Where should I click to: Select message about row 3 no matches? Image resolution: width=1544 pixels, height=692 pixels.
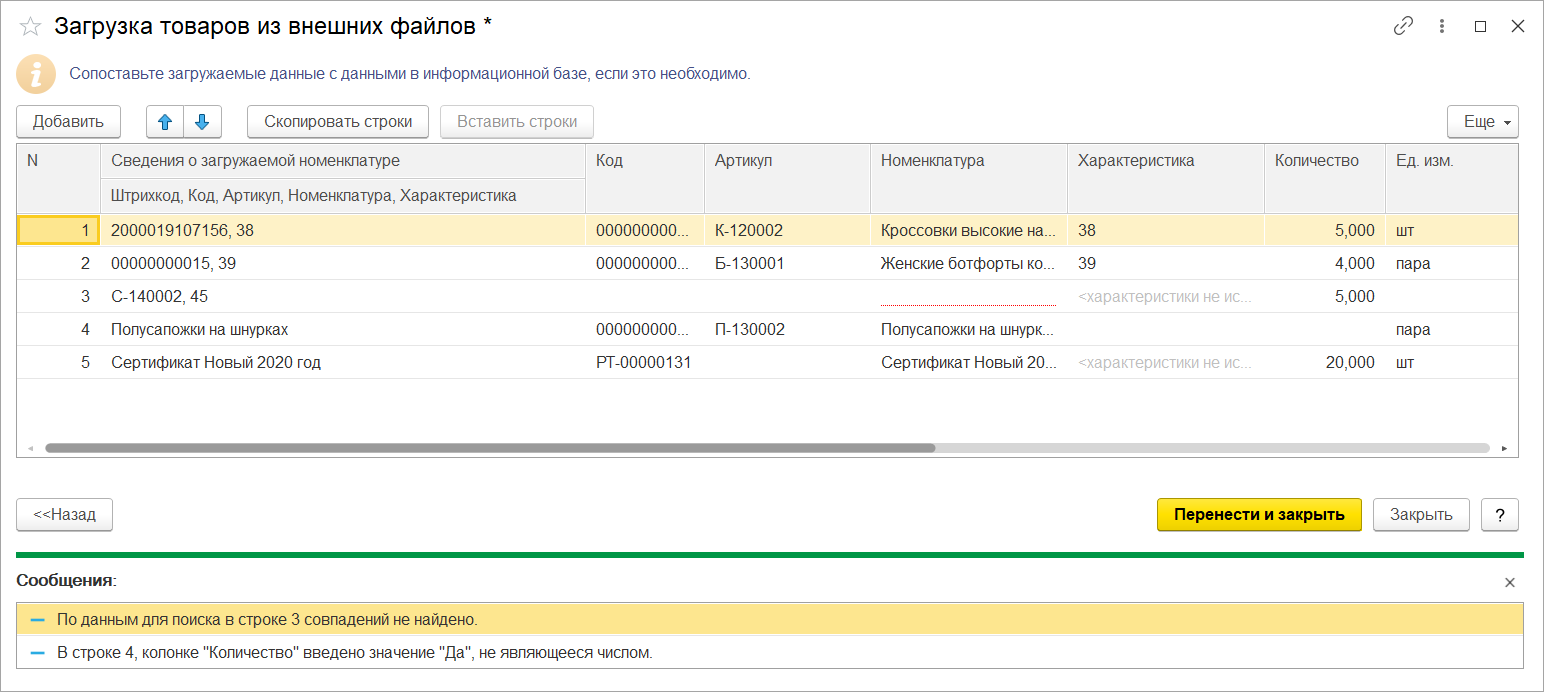267,620
